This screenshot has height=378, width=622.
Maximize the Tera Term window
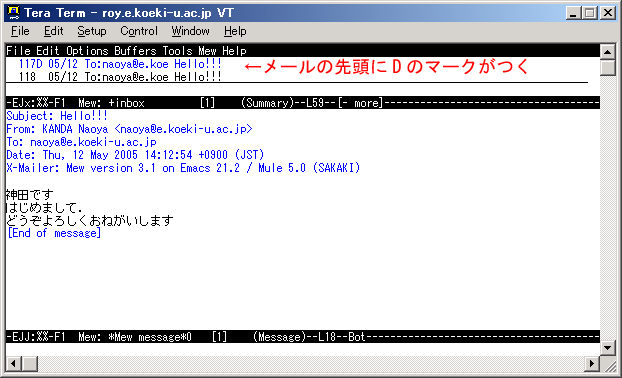pyautogui.click(x=589, y=13)
